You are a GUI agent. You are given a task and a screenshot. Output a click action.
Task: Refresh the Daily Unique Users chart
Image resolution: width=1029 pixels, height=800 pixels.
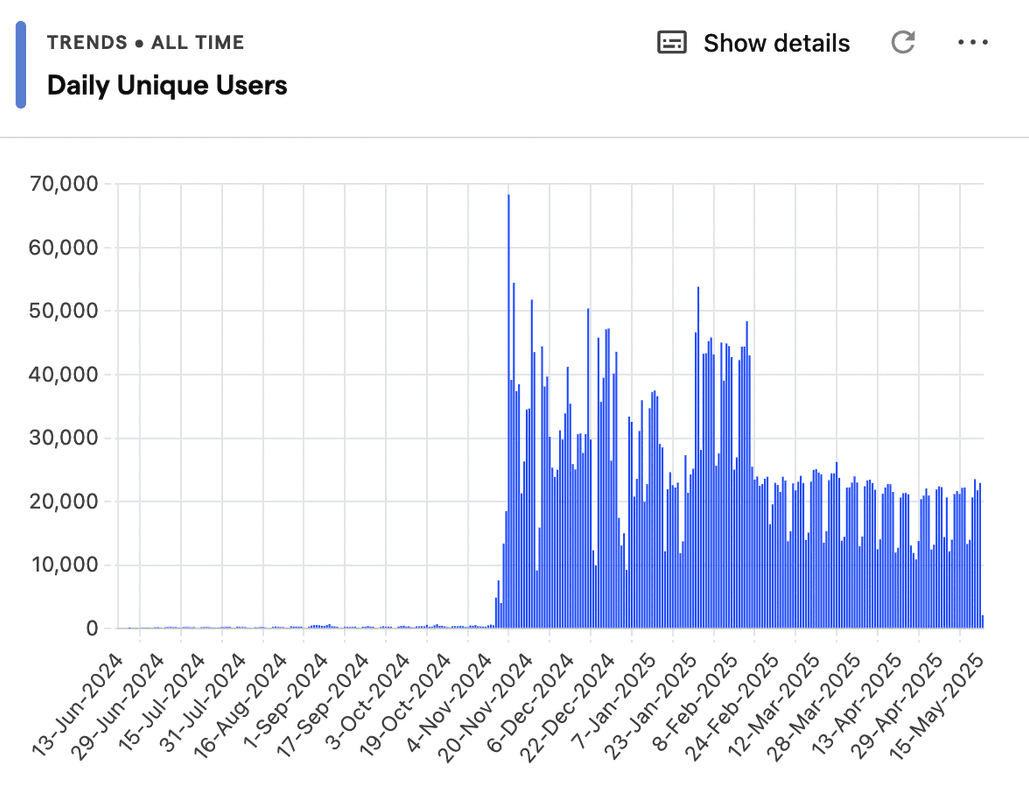pos(903,42)
